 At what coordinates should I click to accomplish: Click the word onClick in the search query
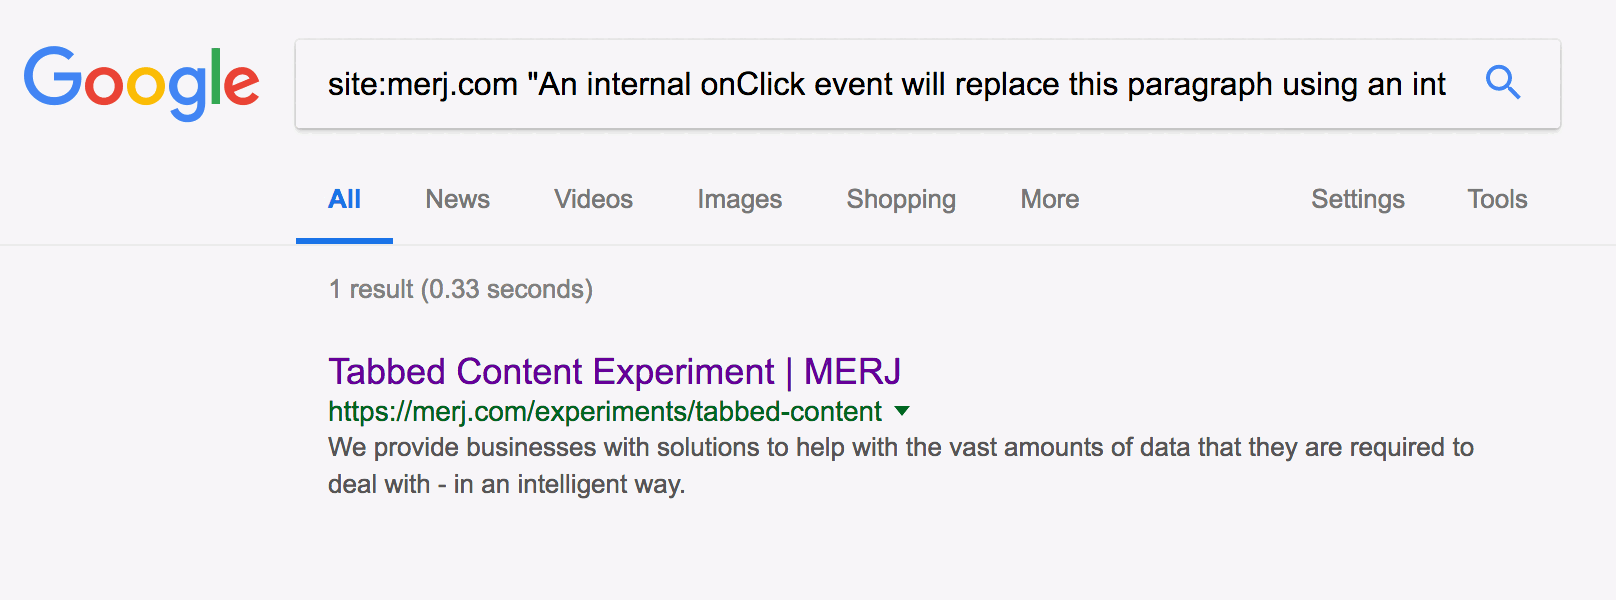click(753, 85)
